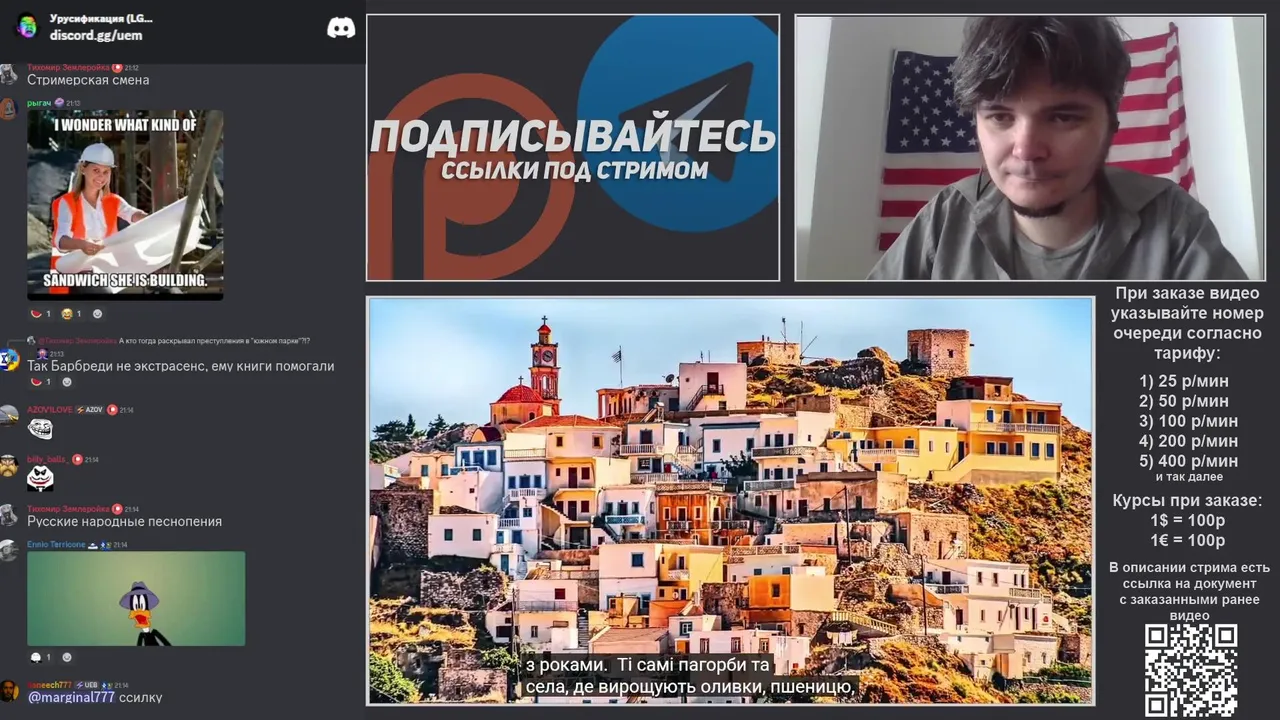The image size is (1280, 720).
Task: Open the avatar beside the Ennio Terricone message
Action: point(9,551)
